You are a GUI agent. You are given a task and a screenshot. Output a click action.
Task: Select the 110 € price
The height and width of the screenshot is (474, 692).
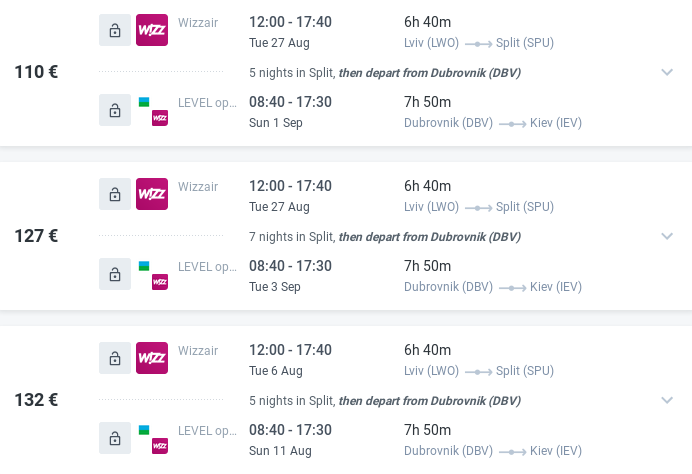tap(36, 72)
